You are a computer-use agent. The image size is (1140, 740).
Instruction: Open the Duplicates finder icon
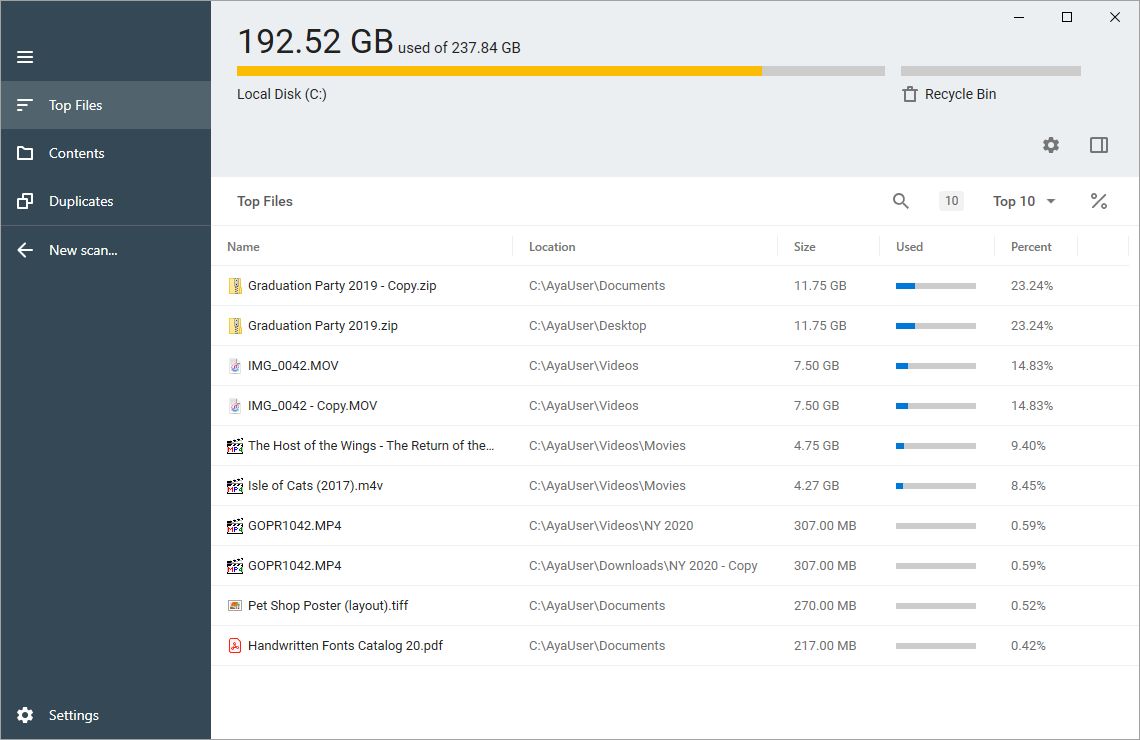pos(24,201)
